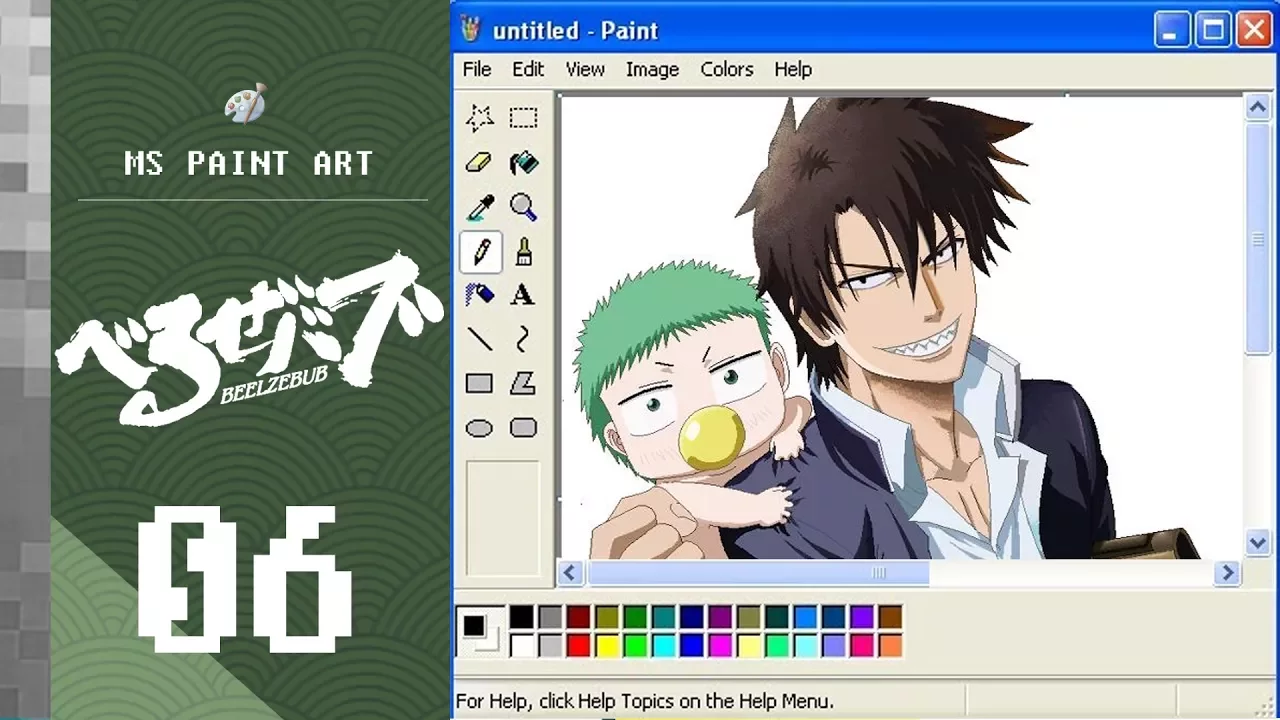Select the Airbrush spray can tool

click(x=480, y=295)
